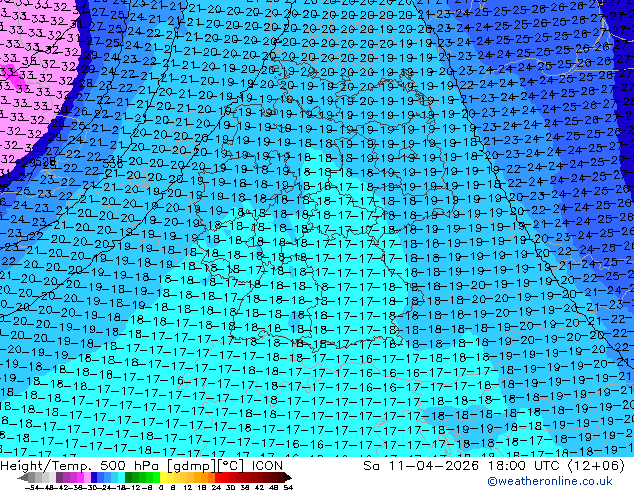Click the dark right arrow end of color scale
Image resolution: width=634 pixels, height=490 pixels.
tap(288, 477)
